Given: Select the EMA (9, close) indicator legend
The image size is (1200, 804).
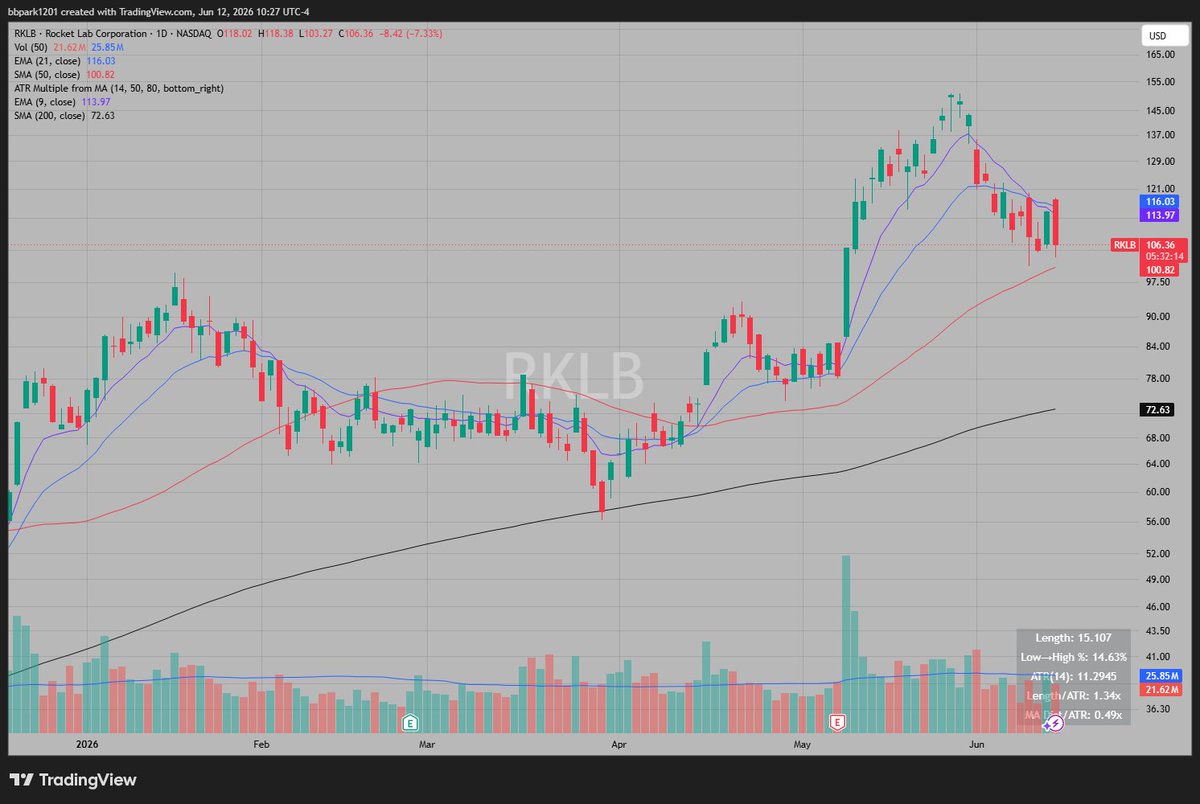Looking at the screenshot, I should click(62, 103).
